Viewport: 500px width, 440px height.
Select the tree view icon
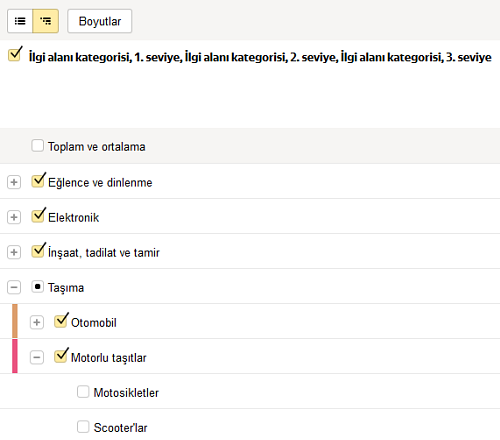coord(46,21)
